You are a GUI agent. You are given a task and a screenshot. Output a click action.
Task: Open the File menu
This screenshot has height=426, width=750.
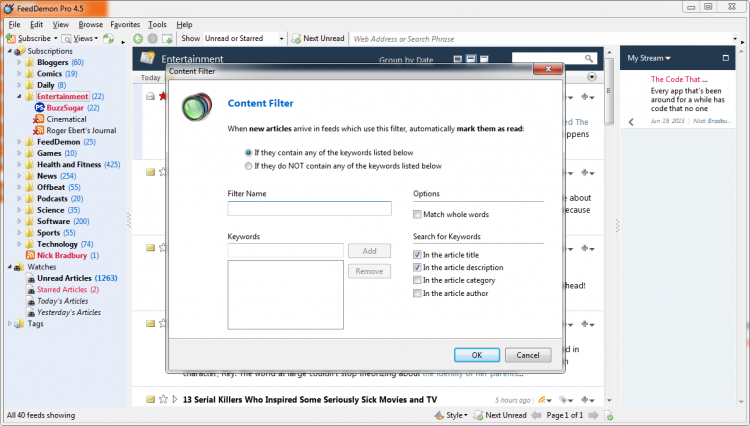click(x=14, y=24)
